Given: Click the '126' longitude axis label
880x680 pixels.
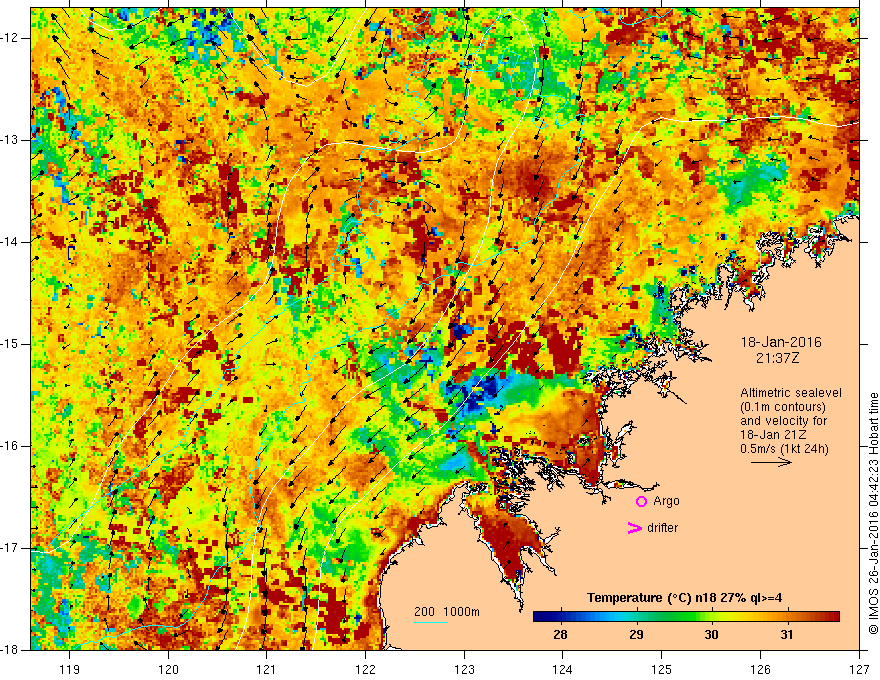Looking at the screenshot, I should tap(760, 669).
